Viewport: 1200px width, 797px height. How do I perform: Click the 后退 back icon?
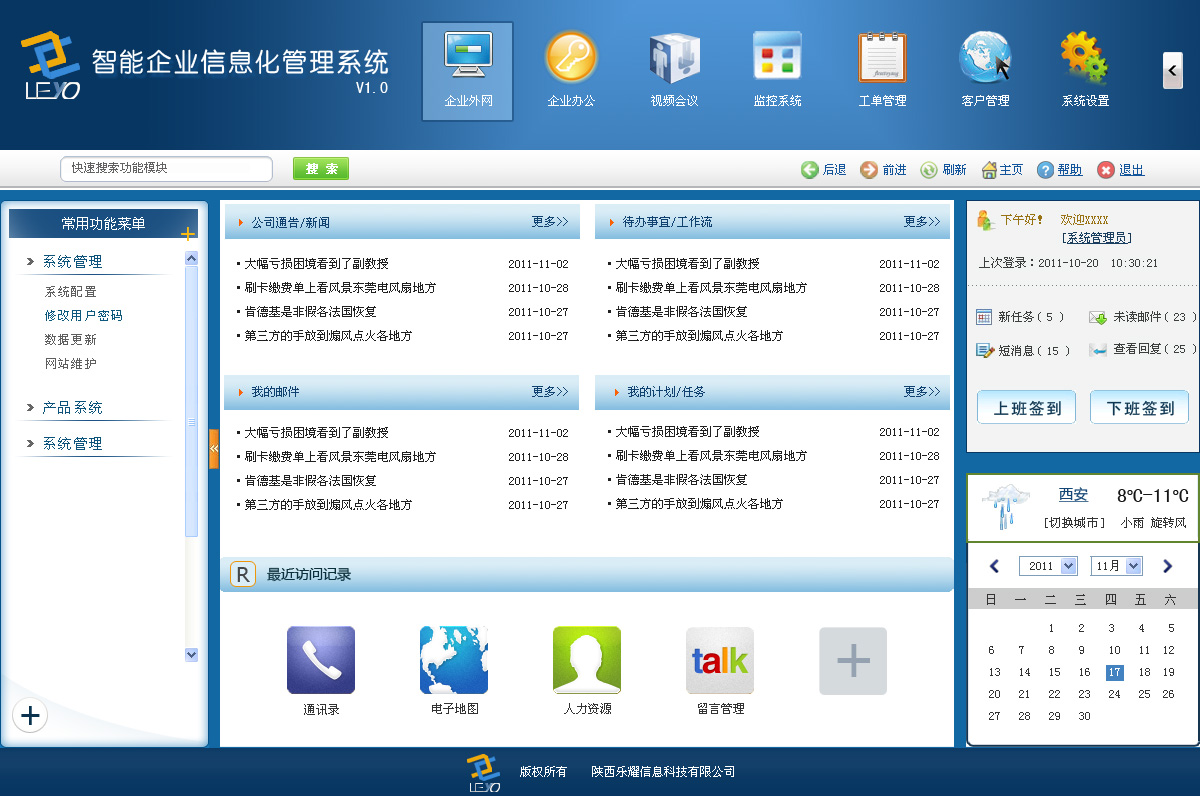[x=810, y=170]
